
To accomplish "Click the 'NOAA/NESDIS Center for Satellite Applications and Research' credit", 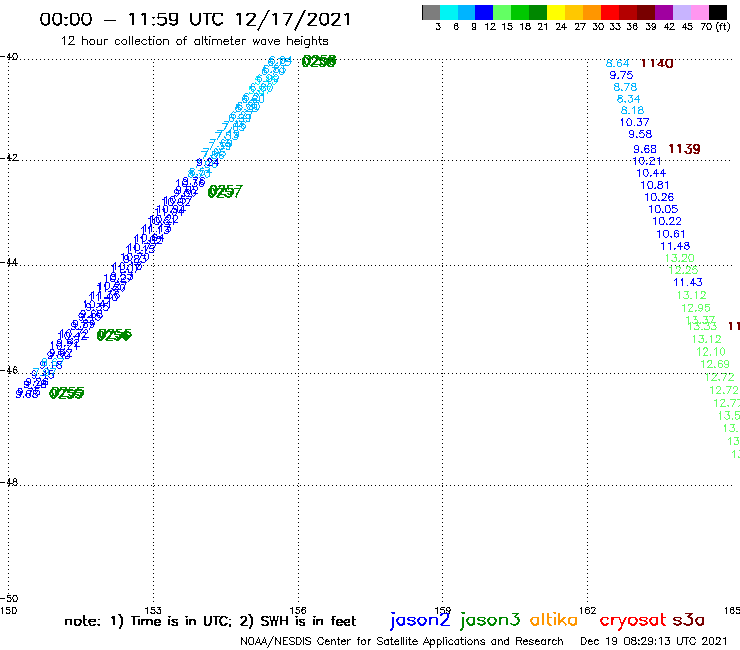I will [x=402, y=641].
